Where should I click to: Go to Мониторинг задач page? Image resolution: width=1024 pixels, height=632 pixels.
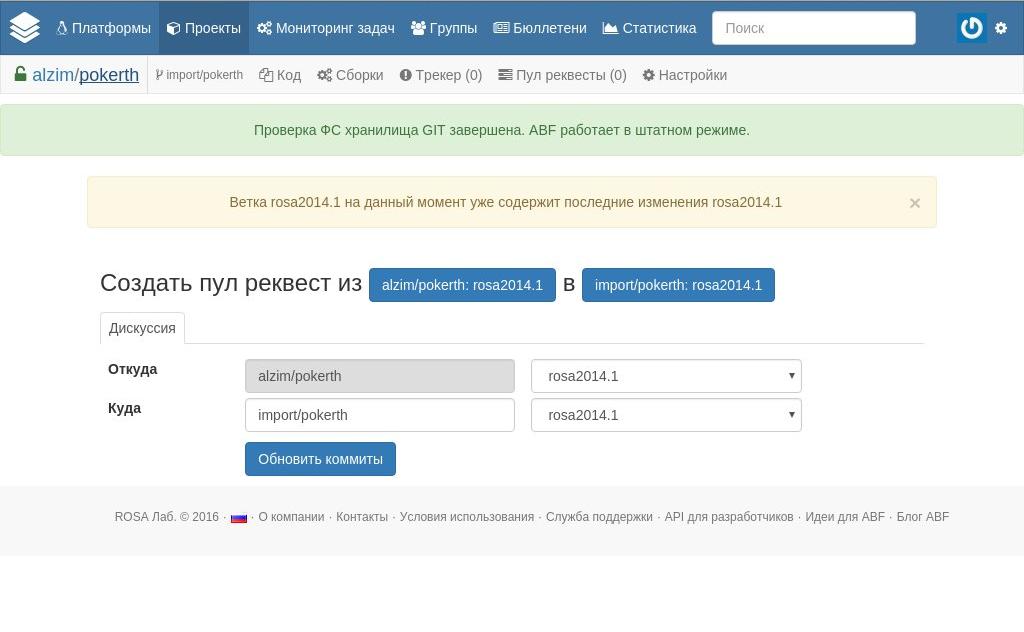coord(326,28)
